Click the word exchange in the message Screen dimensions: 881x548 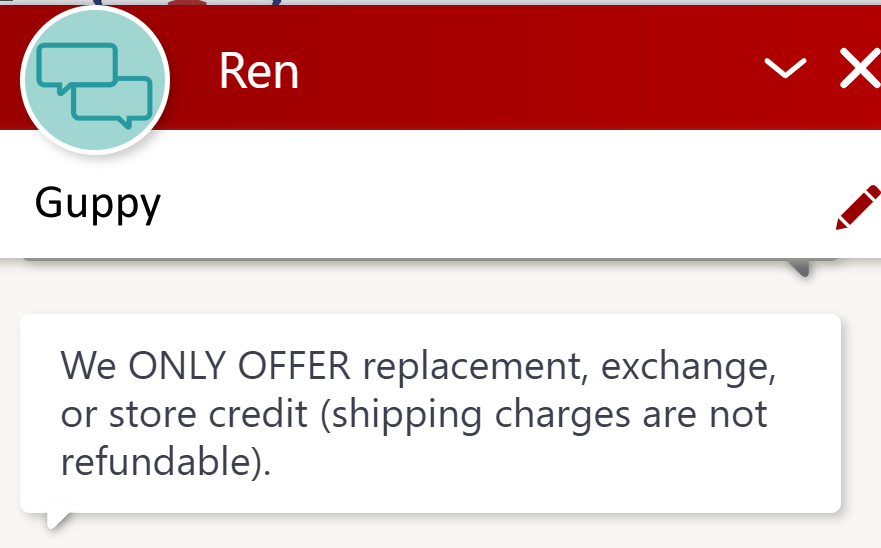[x=688, y=366]
